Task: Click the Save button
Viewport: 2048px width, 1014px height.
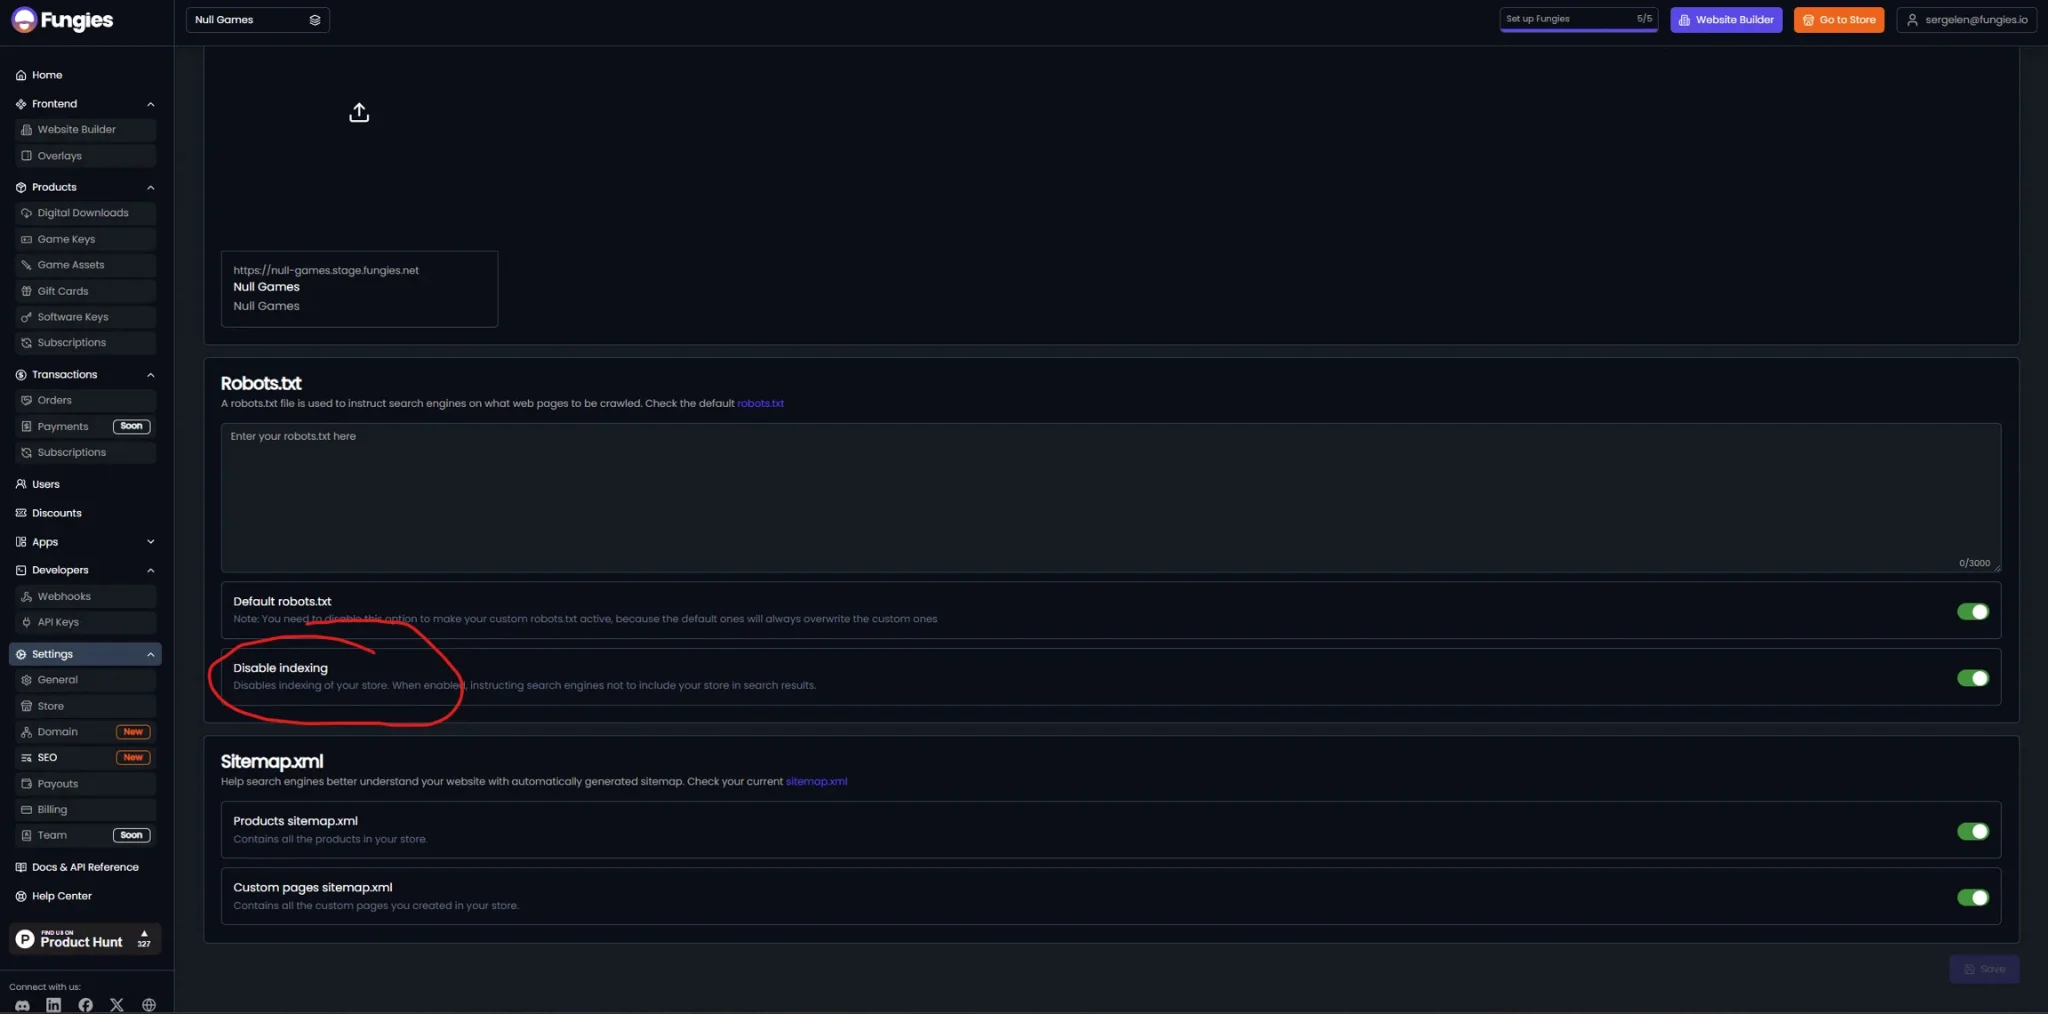Action: pos(1984,969)
